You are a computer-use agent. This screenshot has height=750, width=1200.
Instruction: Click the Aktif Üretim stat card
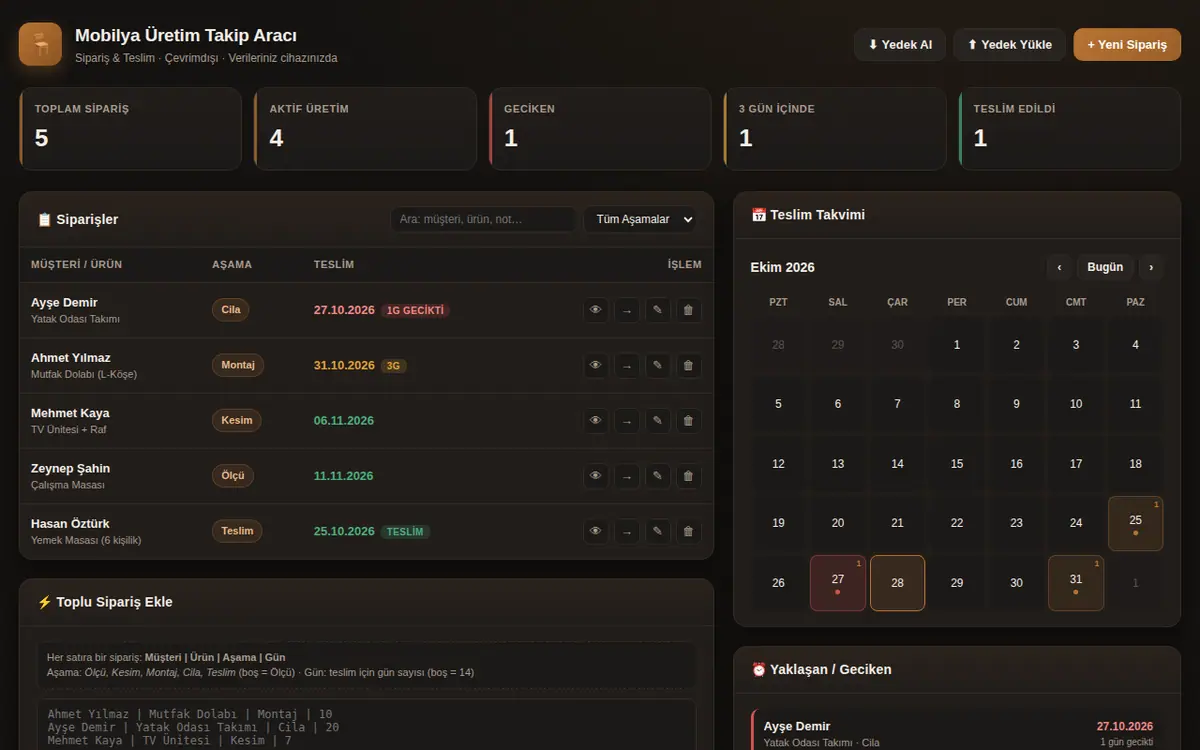pos(365,129)
